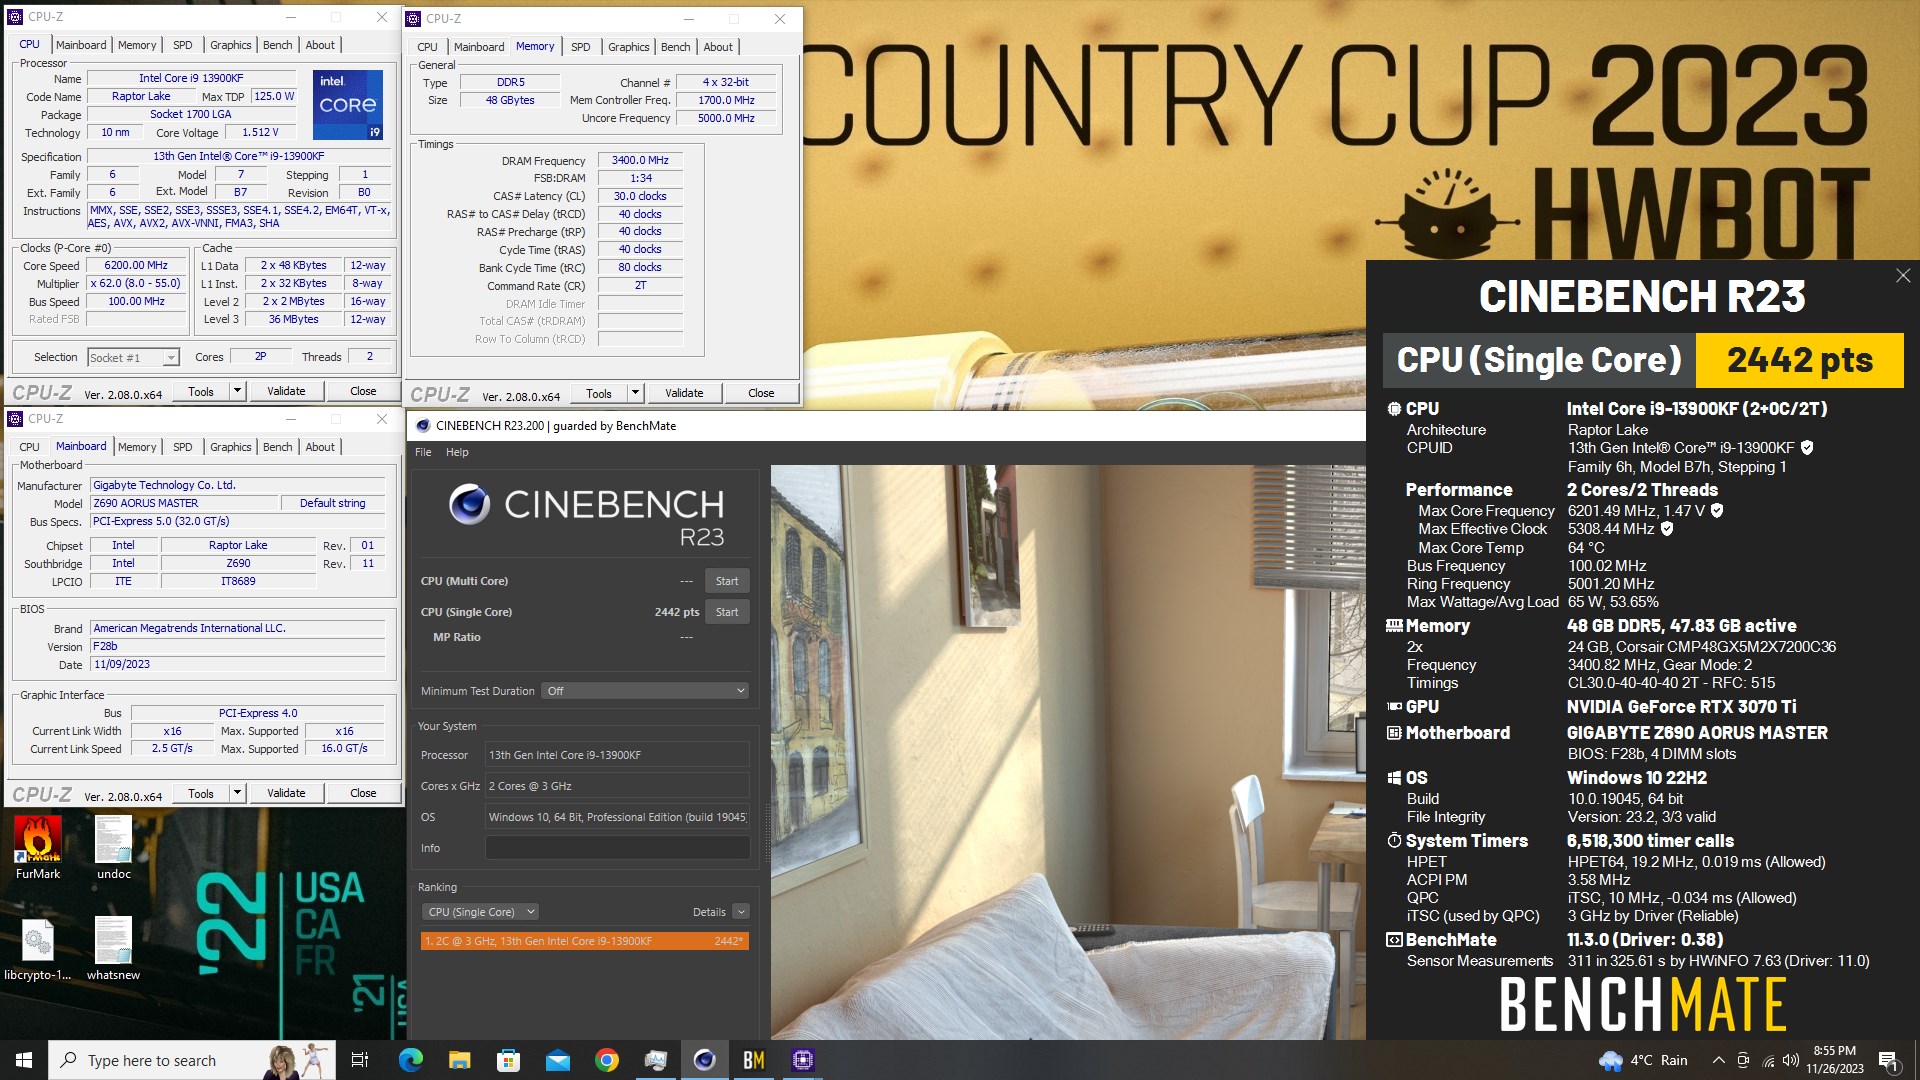The height and width of the screenshot is (1080, 1920).
Task: Open FurMark desktop shortcut
Action: pyautogui.click(x=38, y=846)
